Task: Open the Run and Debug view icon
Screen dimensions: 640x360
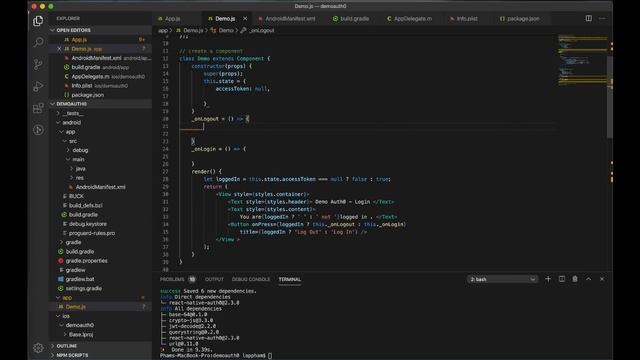Action: (38, 86)
